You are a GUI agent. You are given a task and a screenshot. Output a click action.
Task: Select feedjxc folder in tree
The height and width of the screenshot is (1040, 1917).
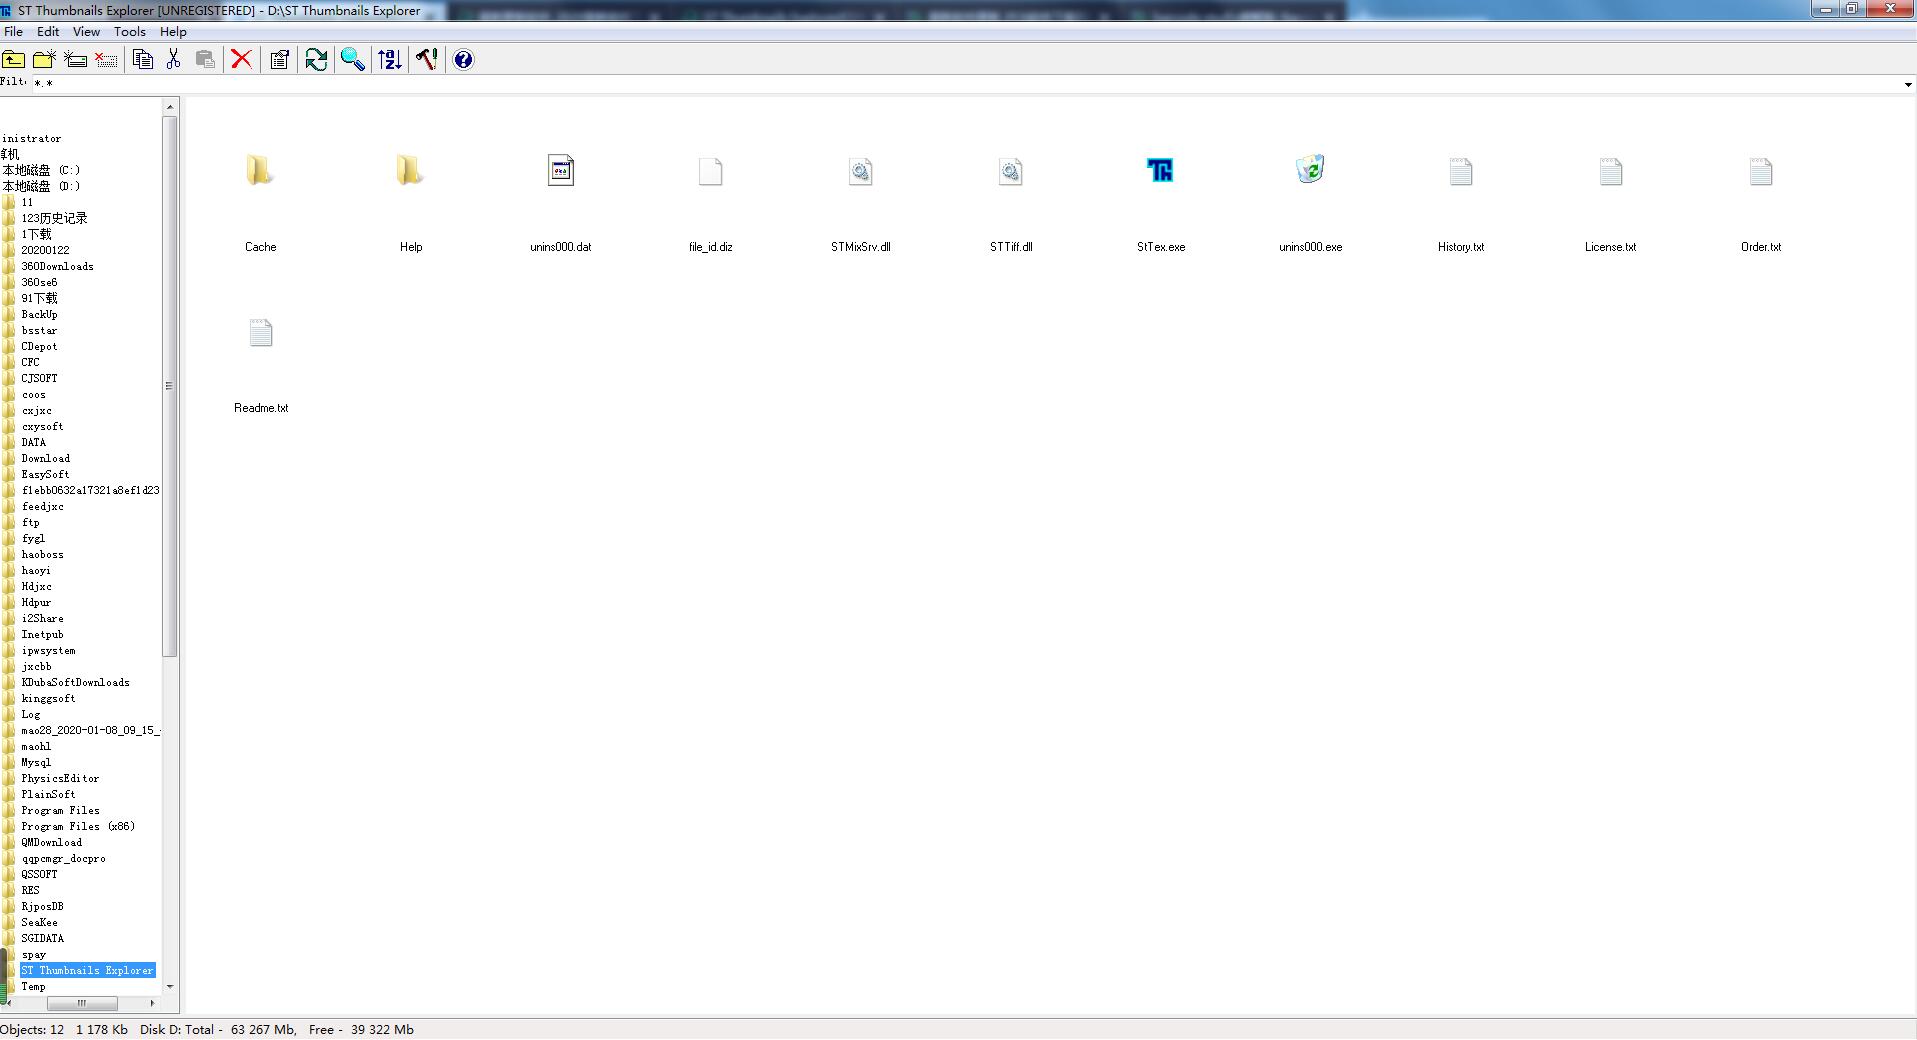tap(42, 507)
